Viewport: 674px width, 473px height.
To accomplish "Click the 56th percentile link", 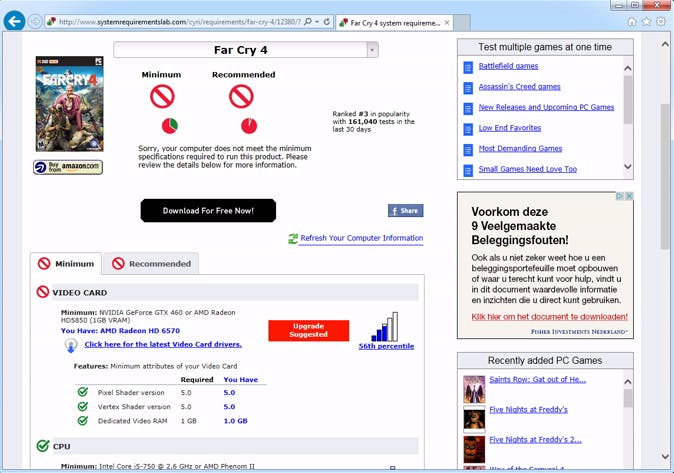I will click(x=386, y=346).
